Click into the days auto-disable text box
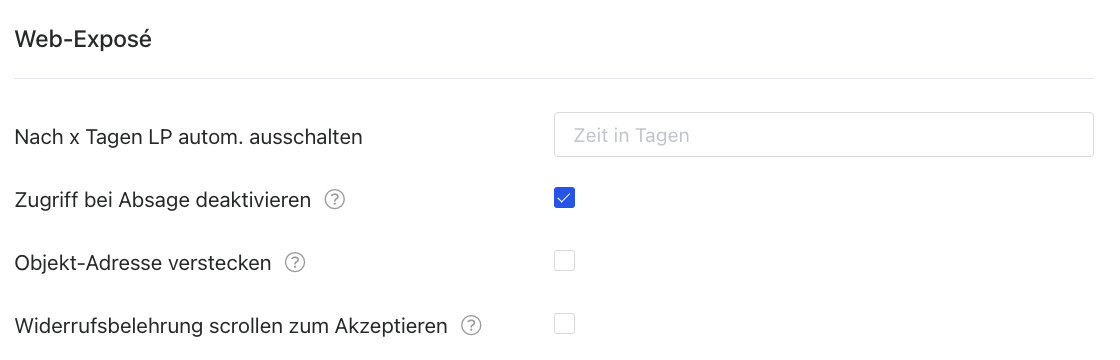 (824, 134)
